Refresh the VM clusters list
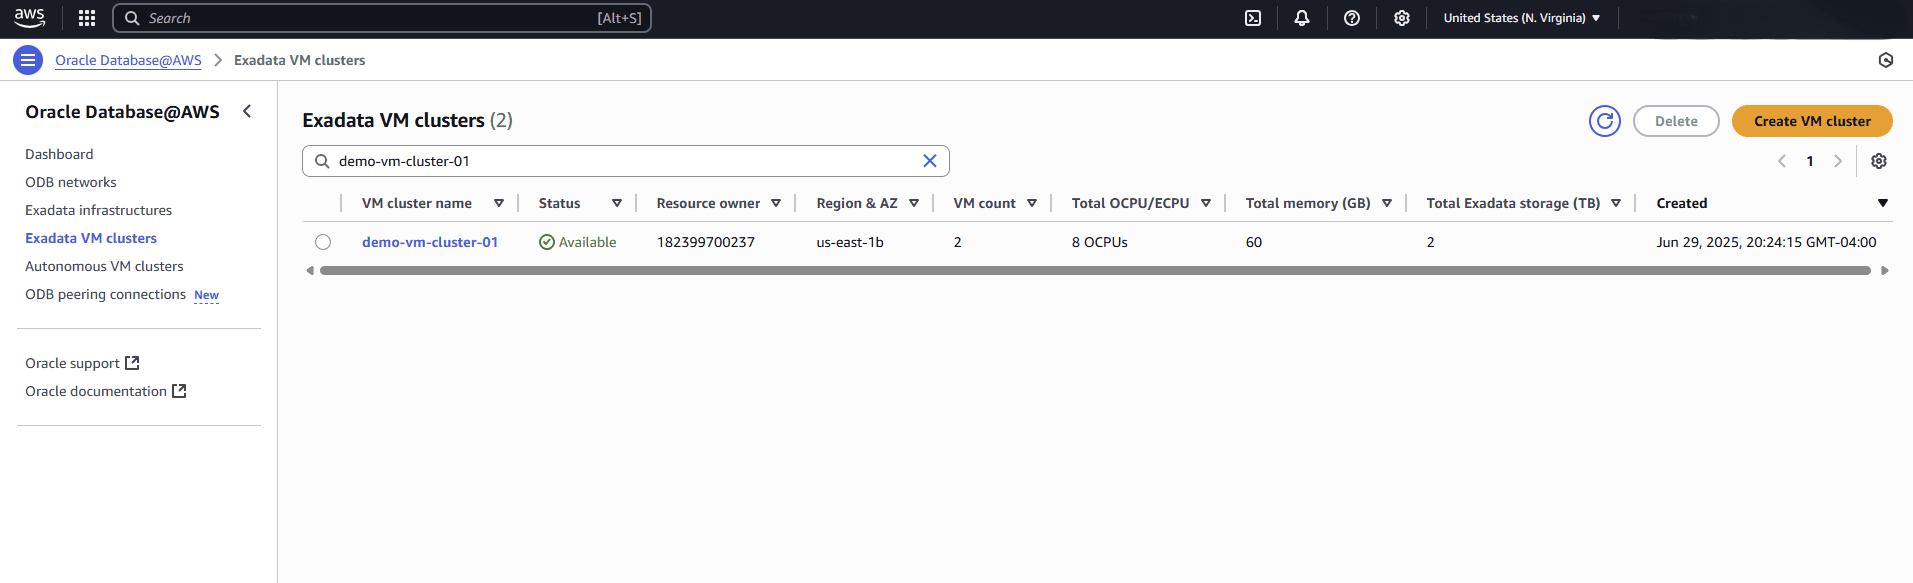 tap(1605, 121)
